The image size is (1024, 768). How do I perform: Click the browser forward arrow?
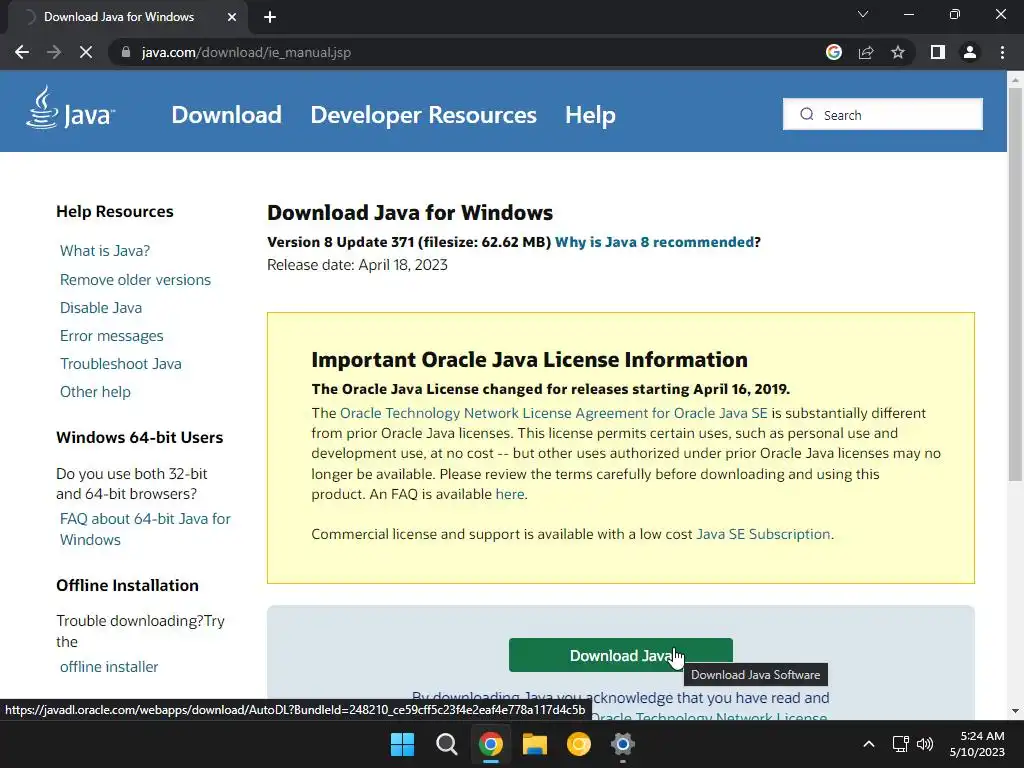coord(54,52)
